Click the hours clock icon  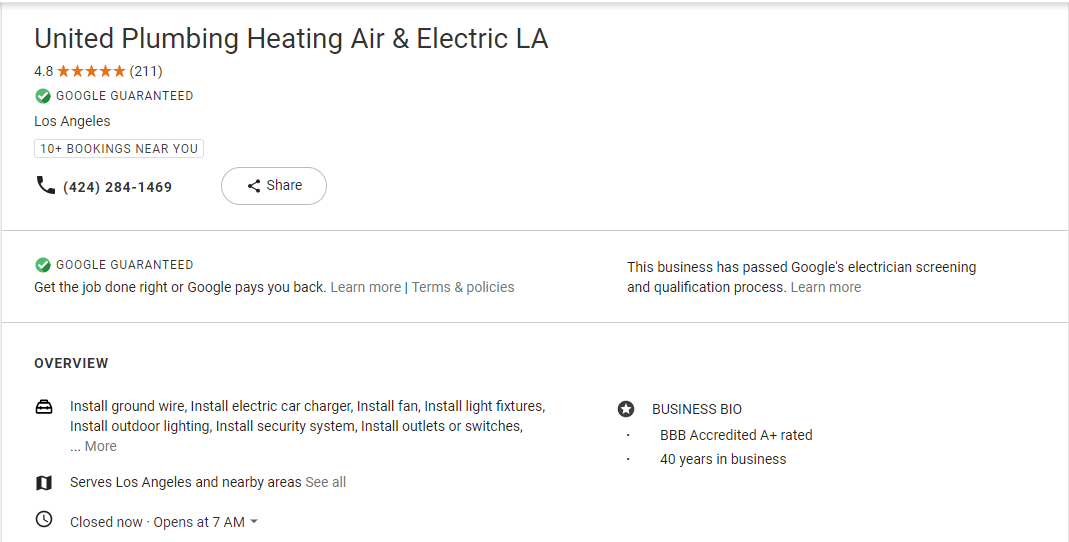[44, 520]
